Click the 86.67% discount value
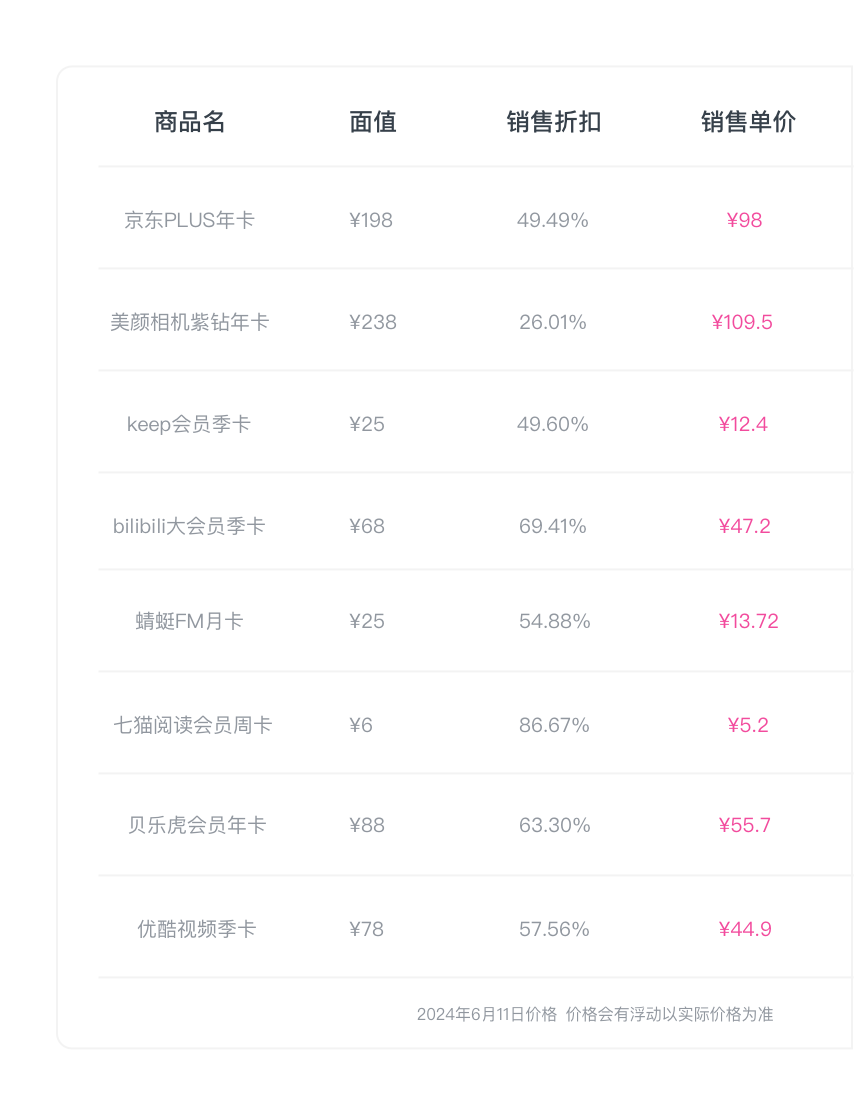Viewport: 856px width, 1098px height. click(554, 725)
